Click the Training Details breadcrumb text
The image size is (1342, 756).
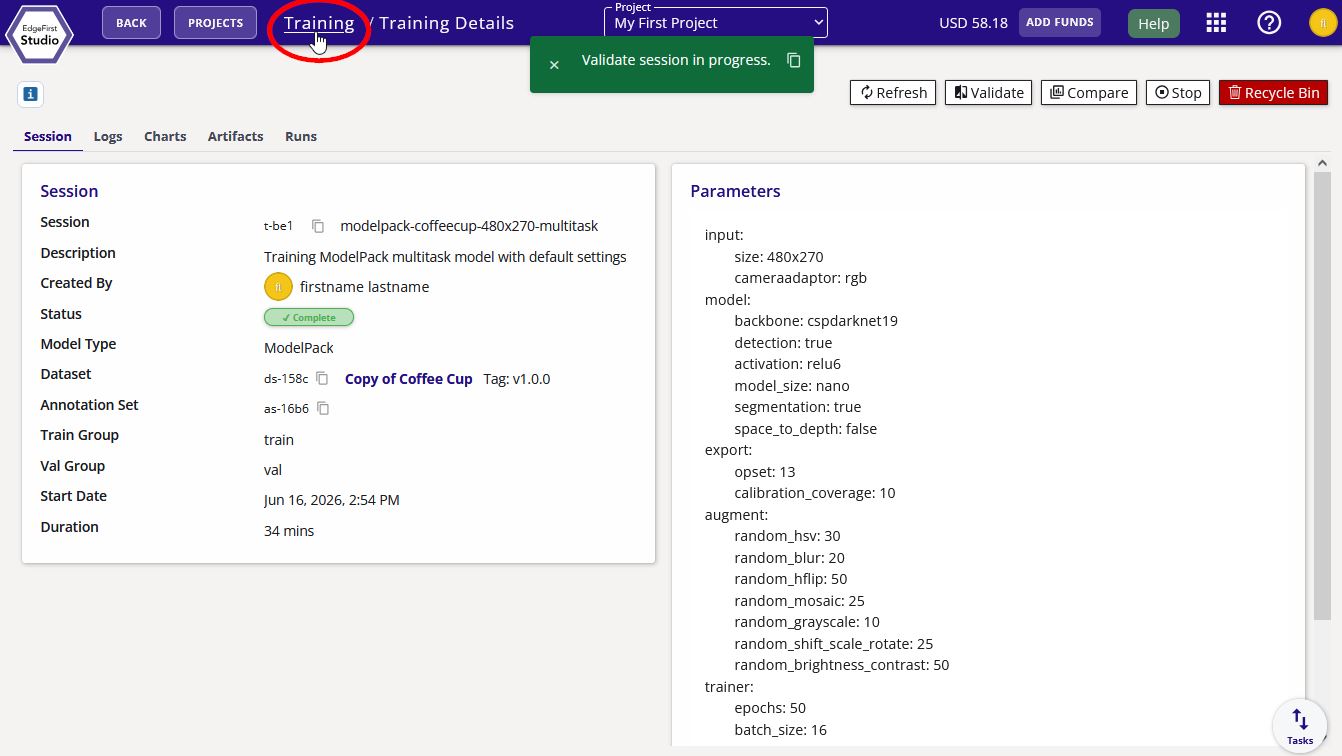[446, 23]
